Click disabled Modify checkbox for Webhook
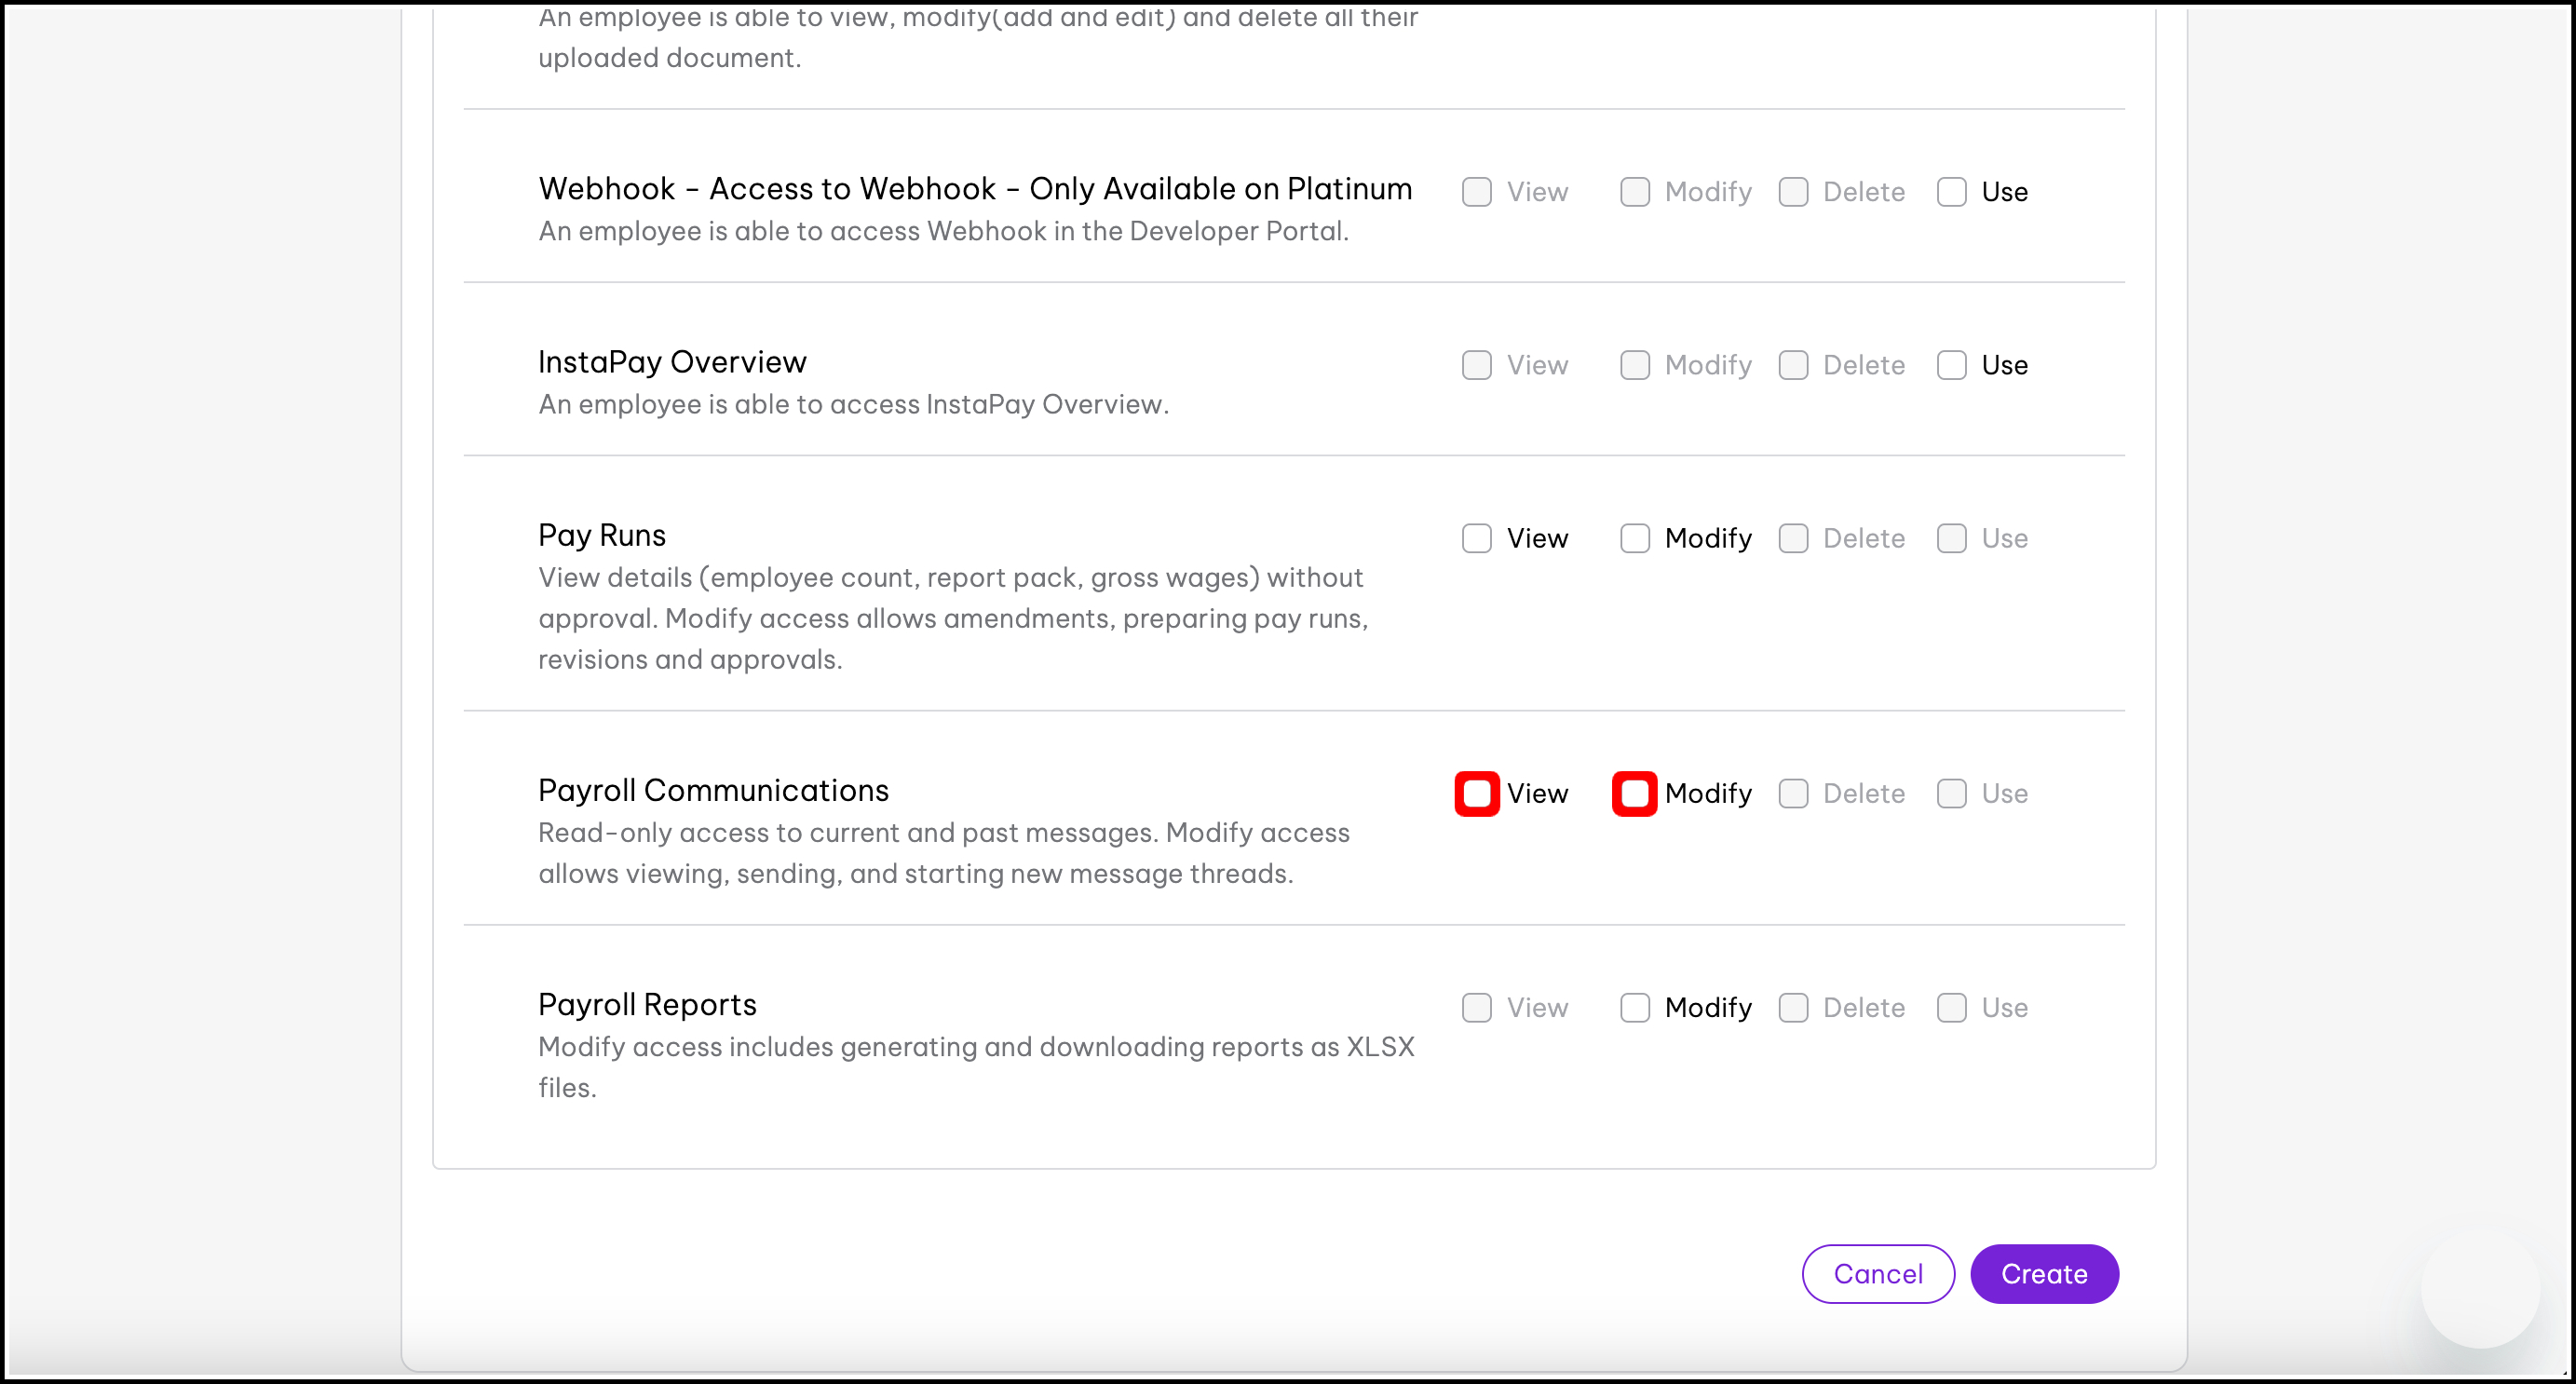Image resolution: width=2576 pixels, height=1384 pixels. pos(1634,192)
